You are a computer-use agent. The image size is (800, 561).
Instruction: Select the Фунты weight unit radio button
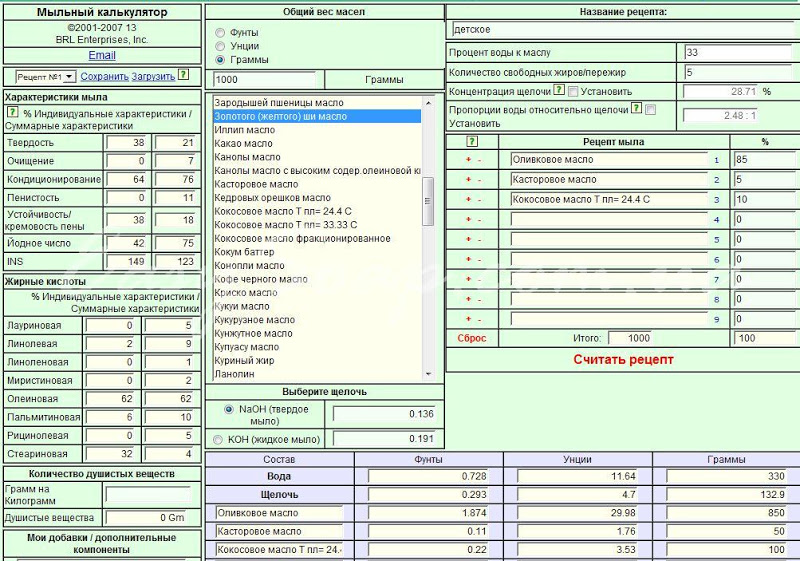pyautogui.click(x=220, y=33)
